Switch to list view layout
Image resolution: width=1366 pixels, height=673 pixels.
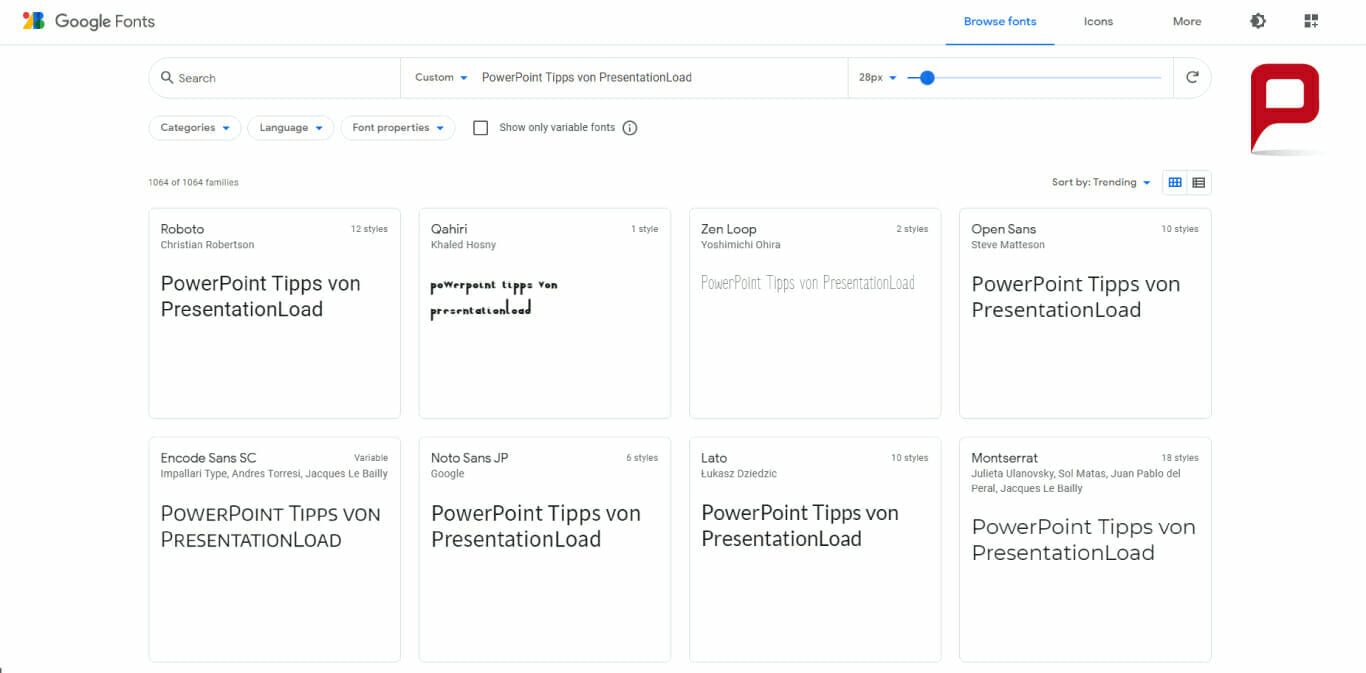[x=1199, y=182]
